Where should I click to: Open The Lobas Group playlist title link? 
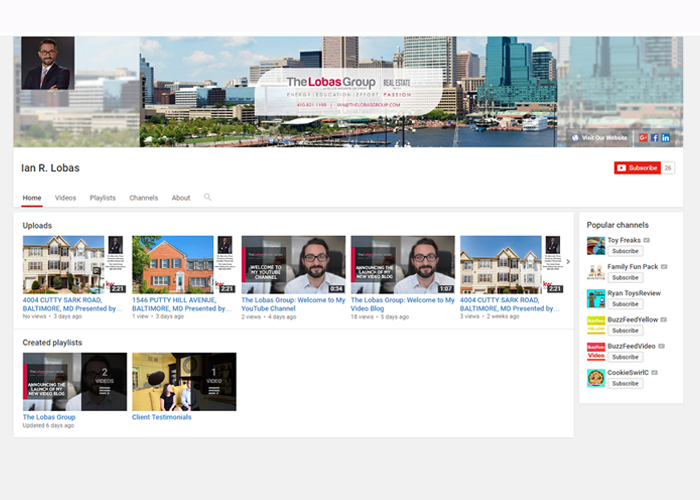49,417
